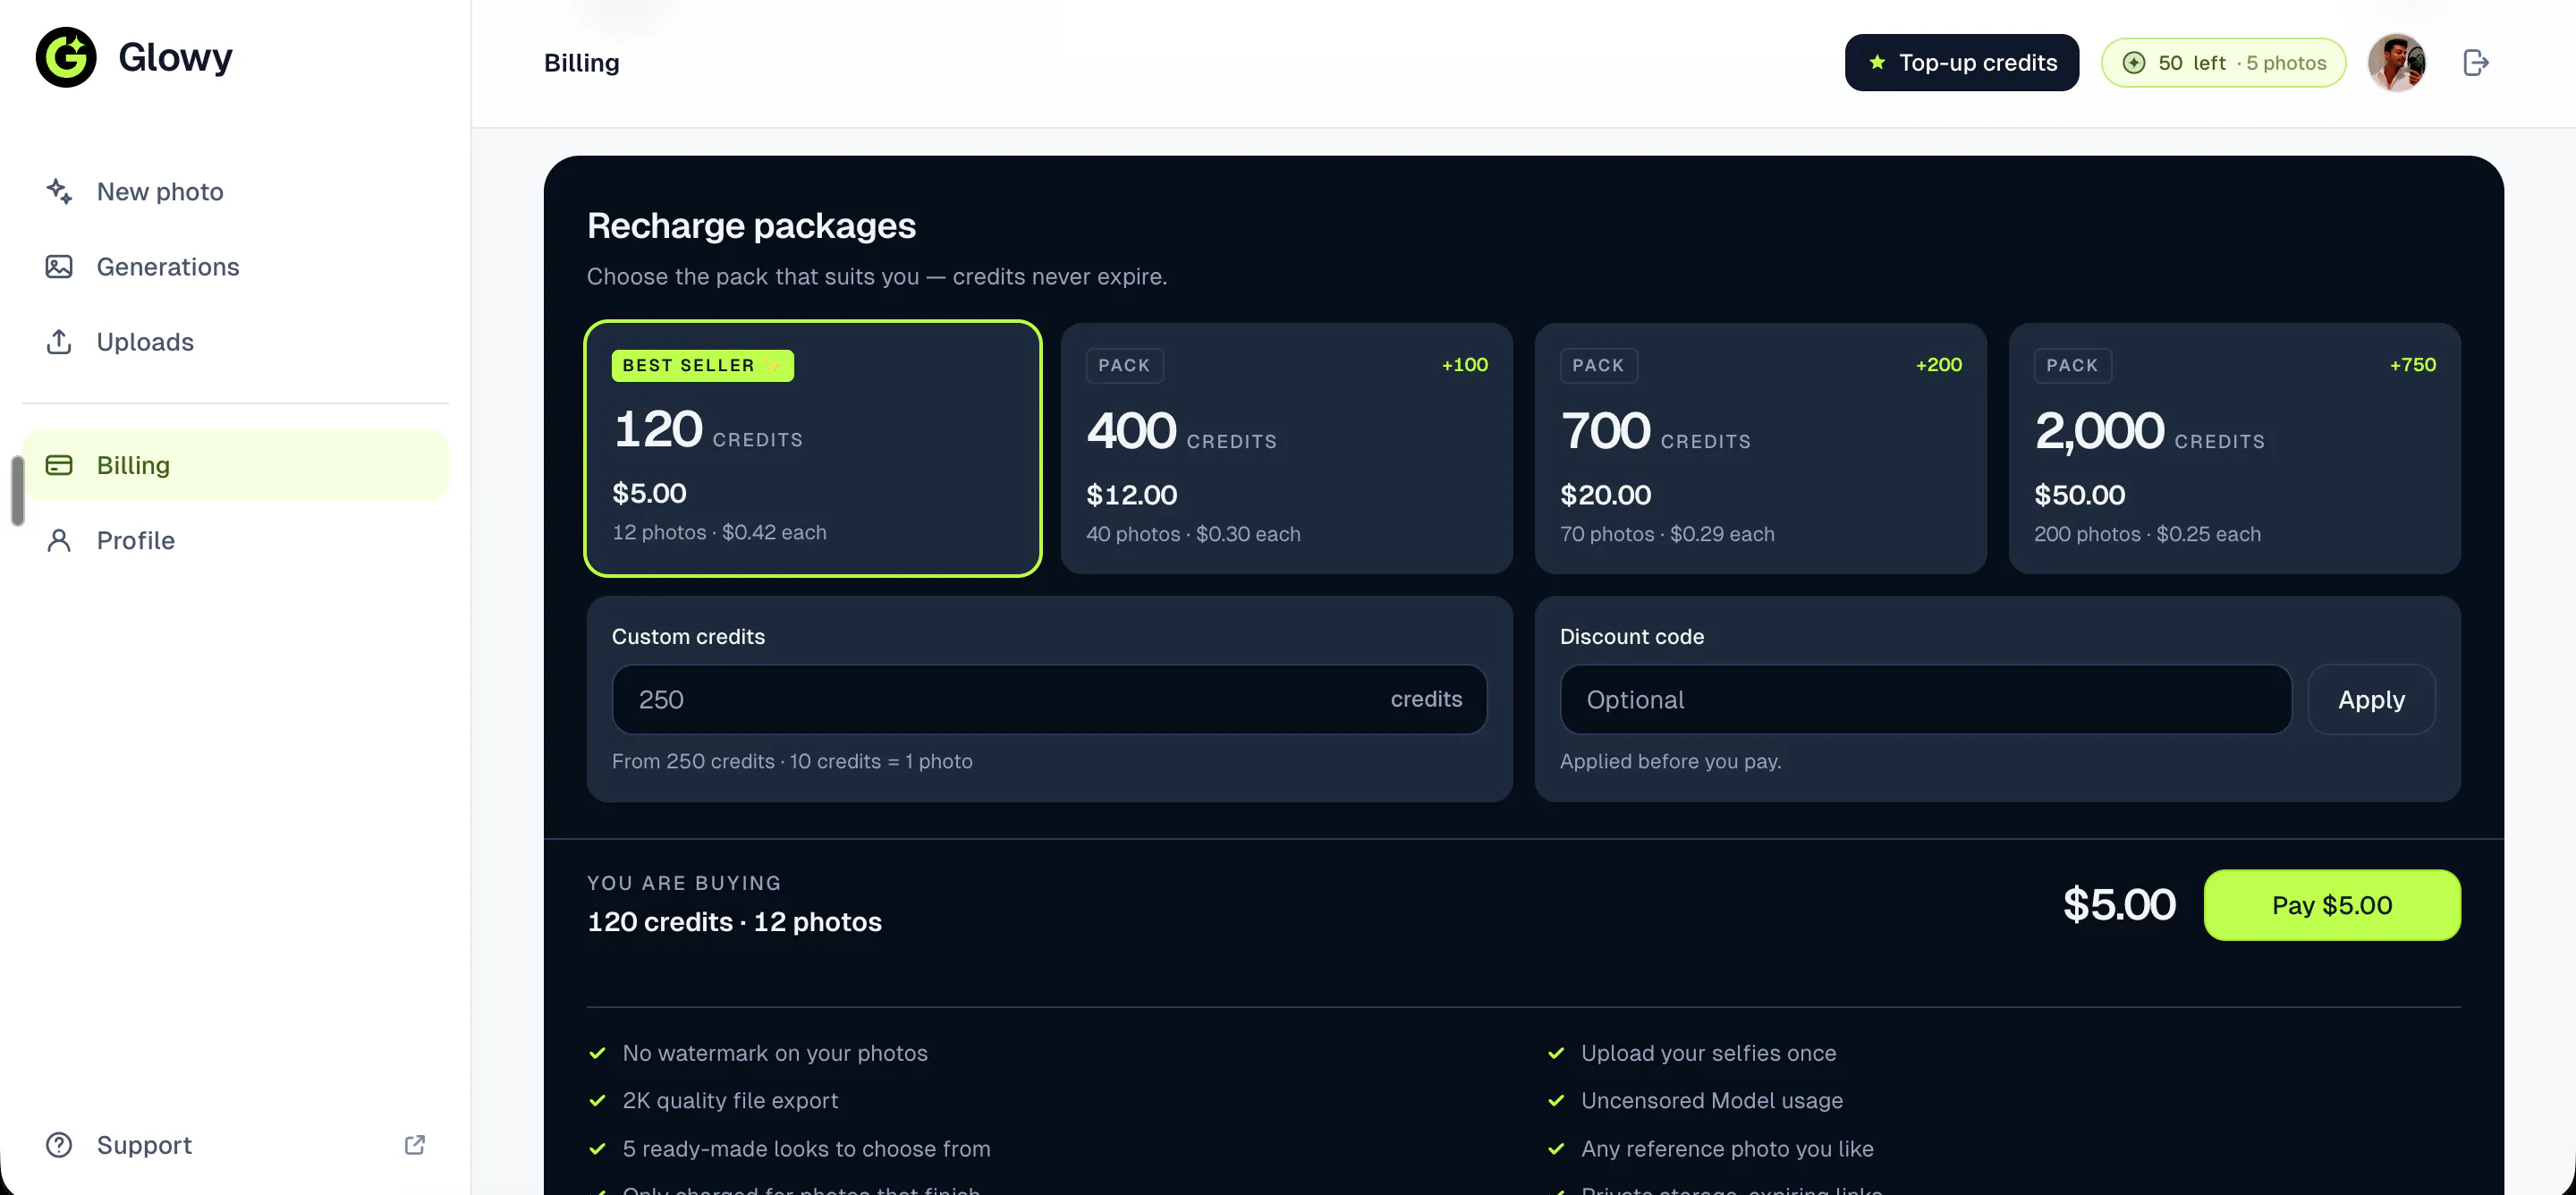This screenshot has height=1195, width=2576.
Task: Click '200 photos · $0.25 each' text
Action: pos(2147,534)
